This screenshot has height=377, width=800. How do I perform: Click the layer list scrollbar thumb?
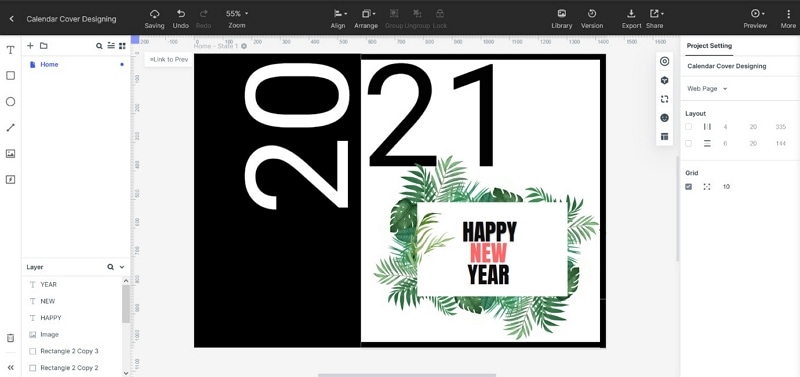(x=126, y=304)
